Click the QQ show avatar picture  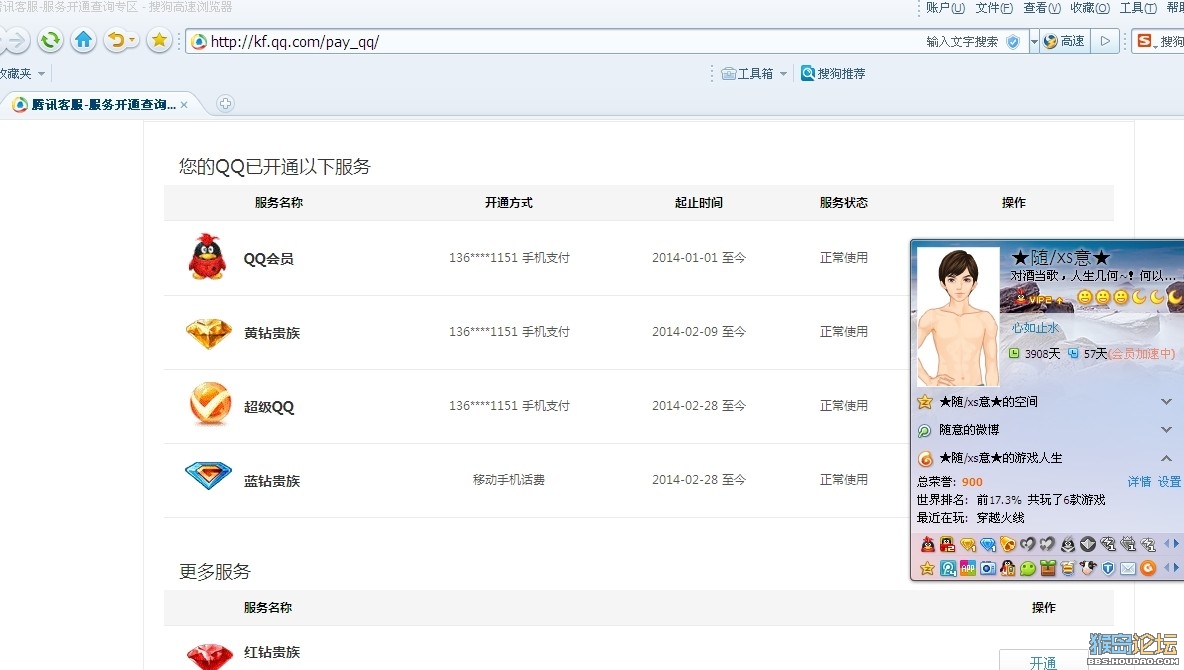(957, 317)
